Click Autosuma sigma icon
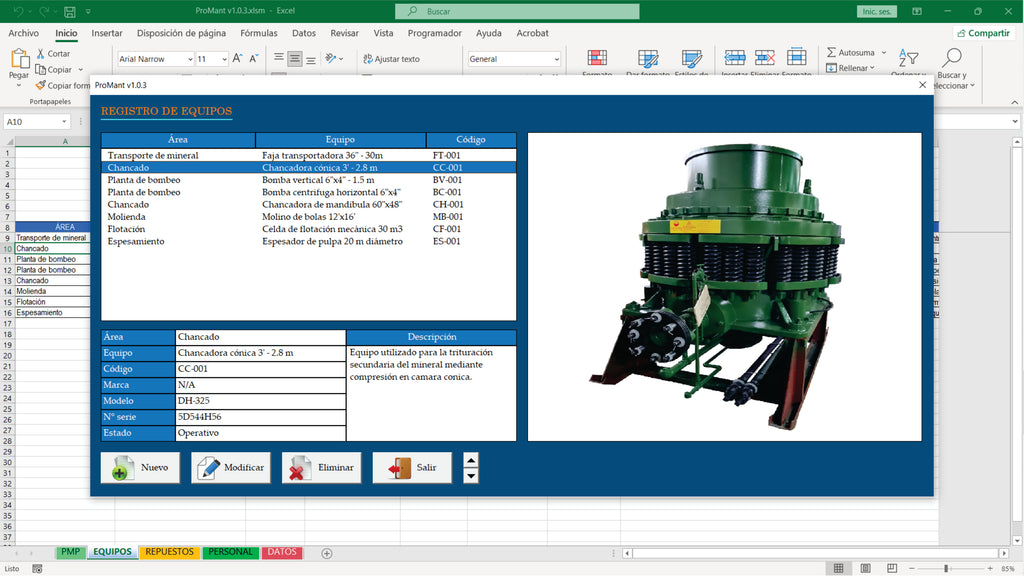Image resolution: width=1024 pixels, height=576 pixels. (x=831, y=52)
